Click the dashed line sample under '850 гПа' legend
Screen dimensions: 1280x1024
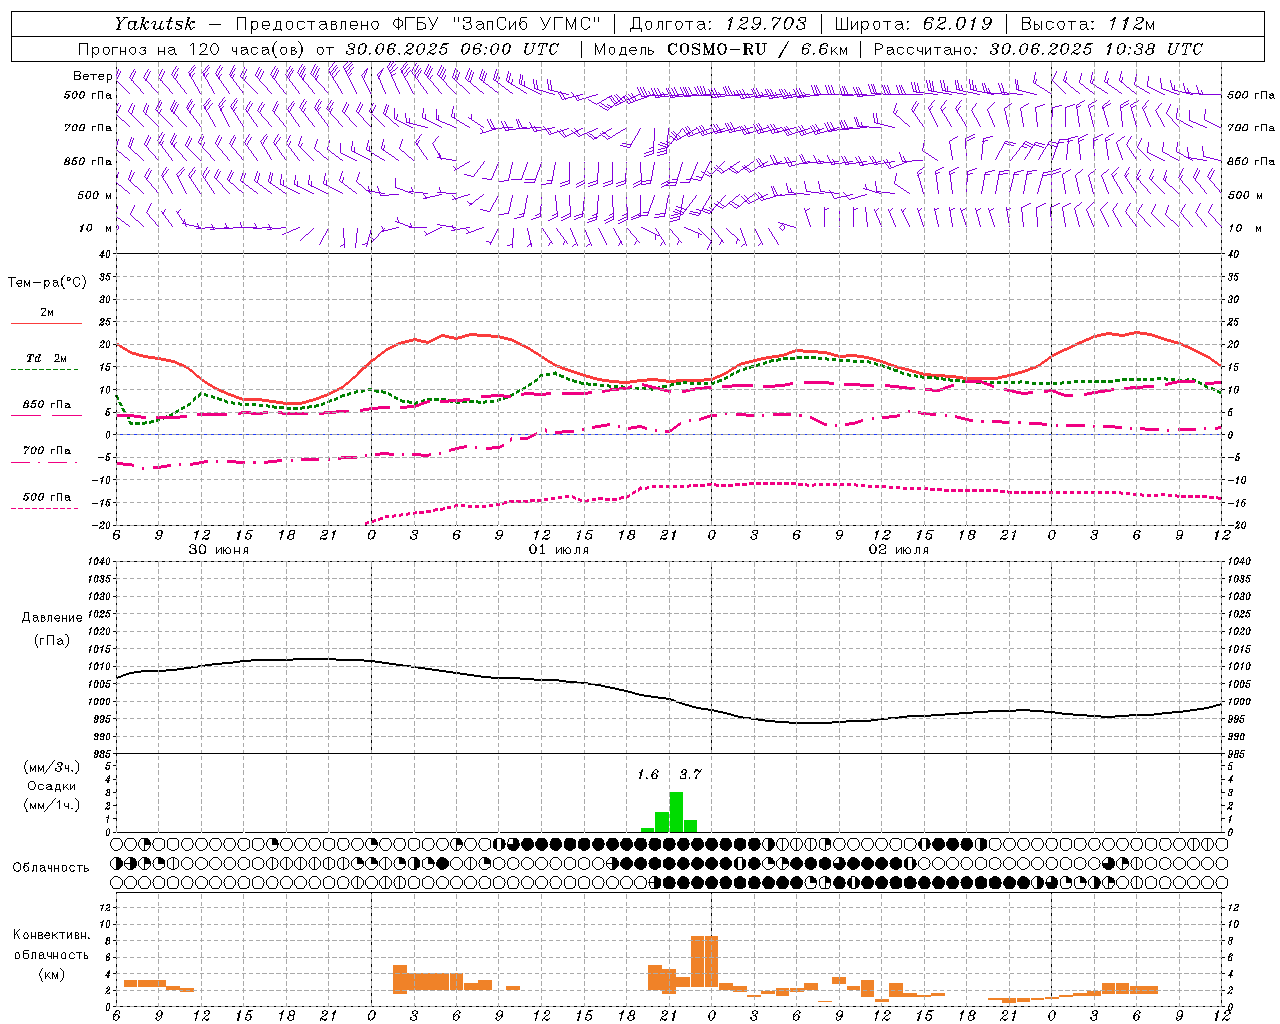click(x=46, y=416)
